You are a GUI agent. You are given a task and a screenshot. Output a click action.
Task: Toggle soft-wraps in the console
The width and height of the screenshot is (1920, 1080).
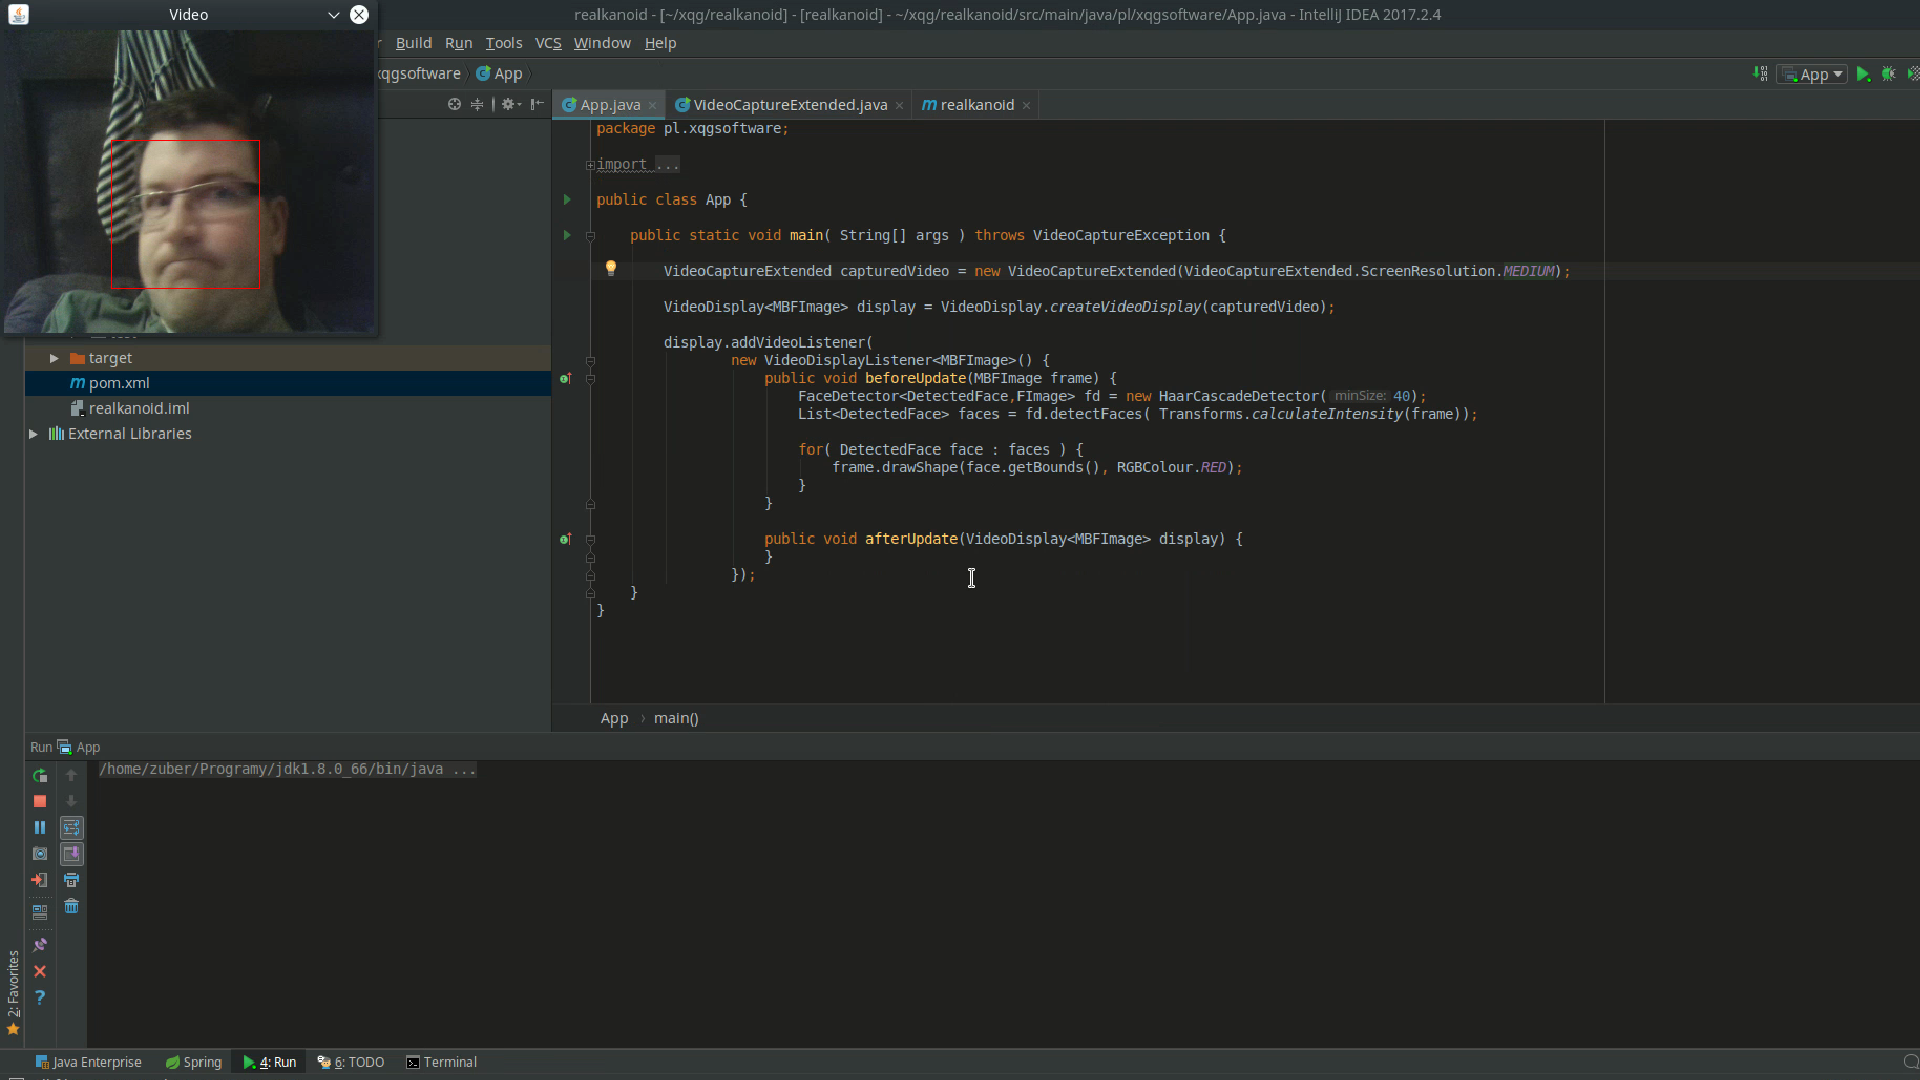click(71, 827)
